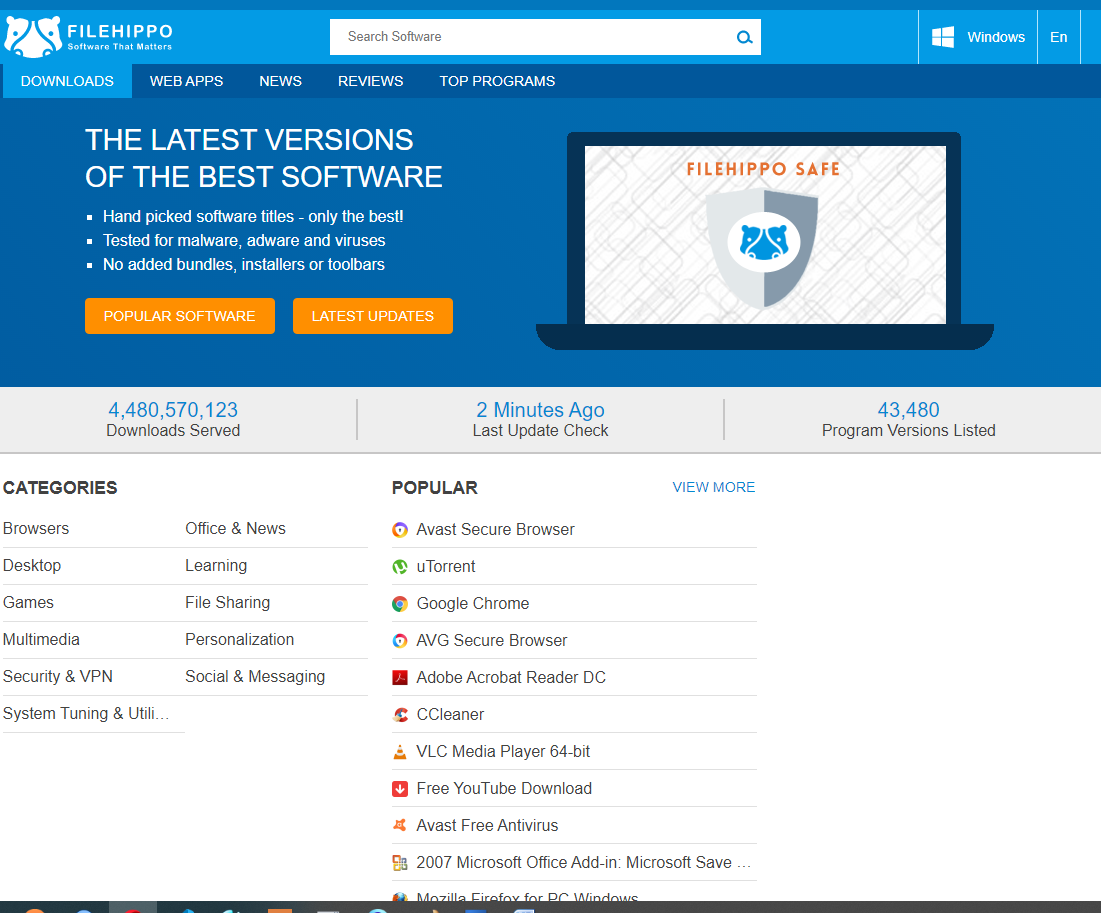The height and width of the screenshot is (913, 1101).
Task: Click the FileHippo hippo logo
Action: (x=33, y=37)
